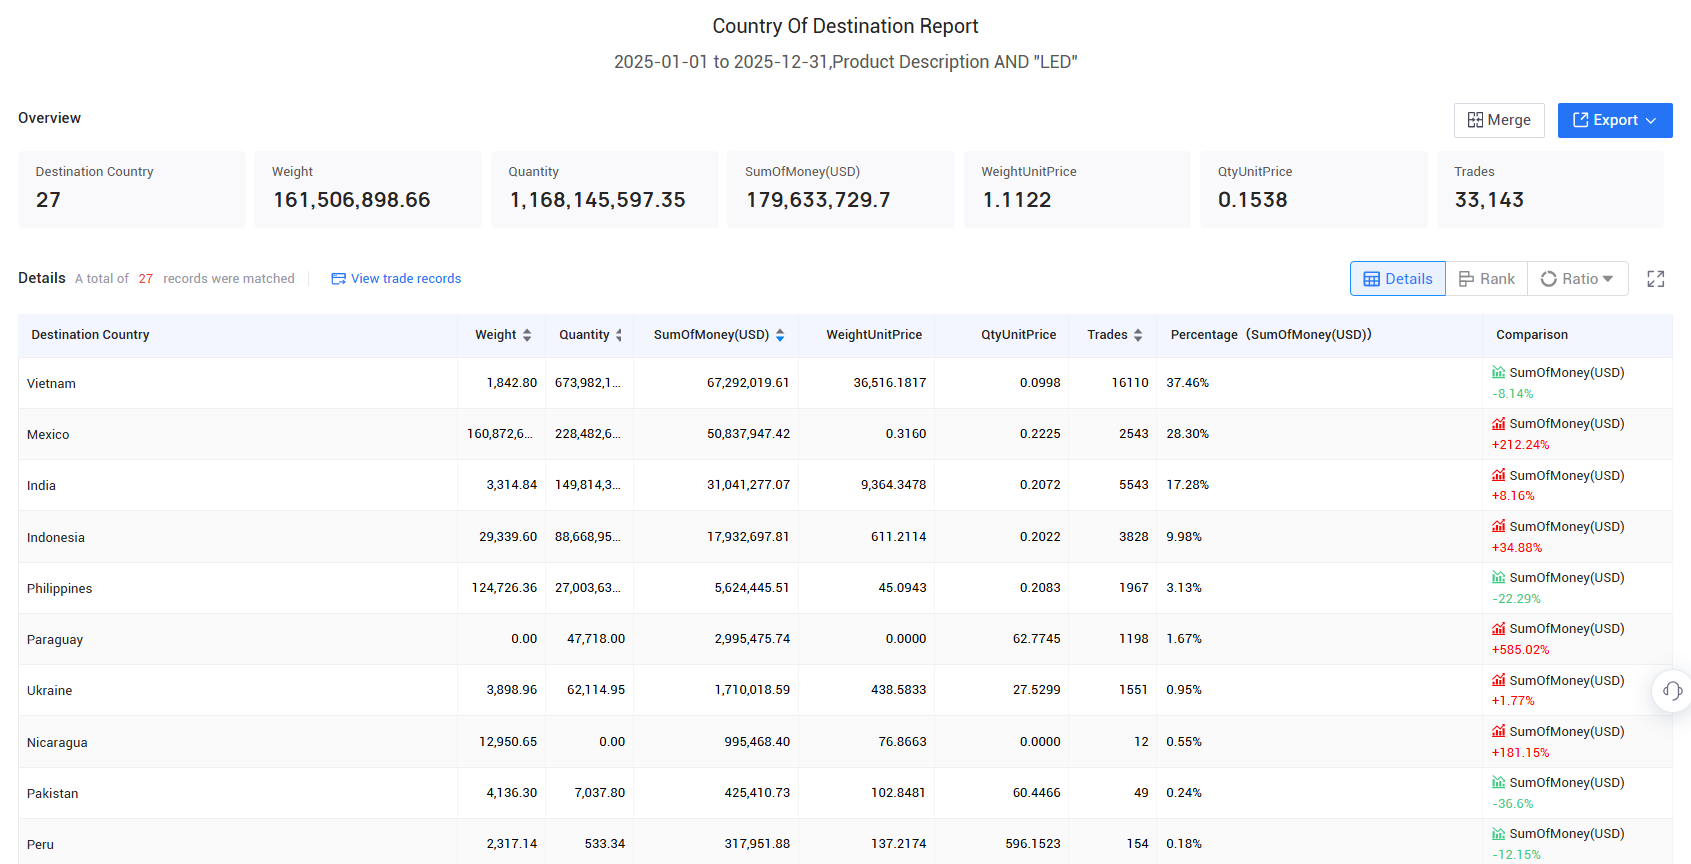Switch to the Rank tab

pyautogui.click(x=1487, y=279)
